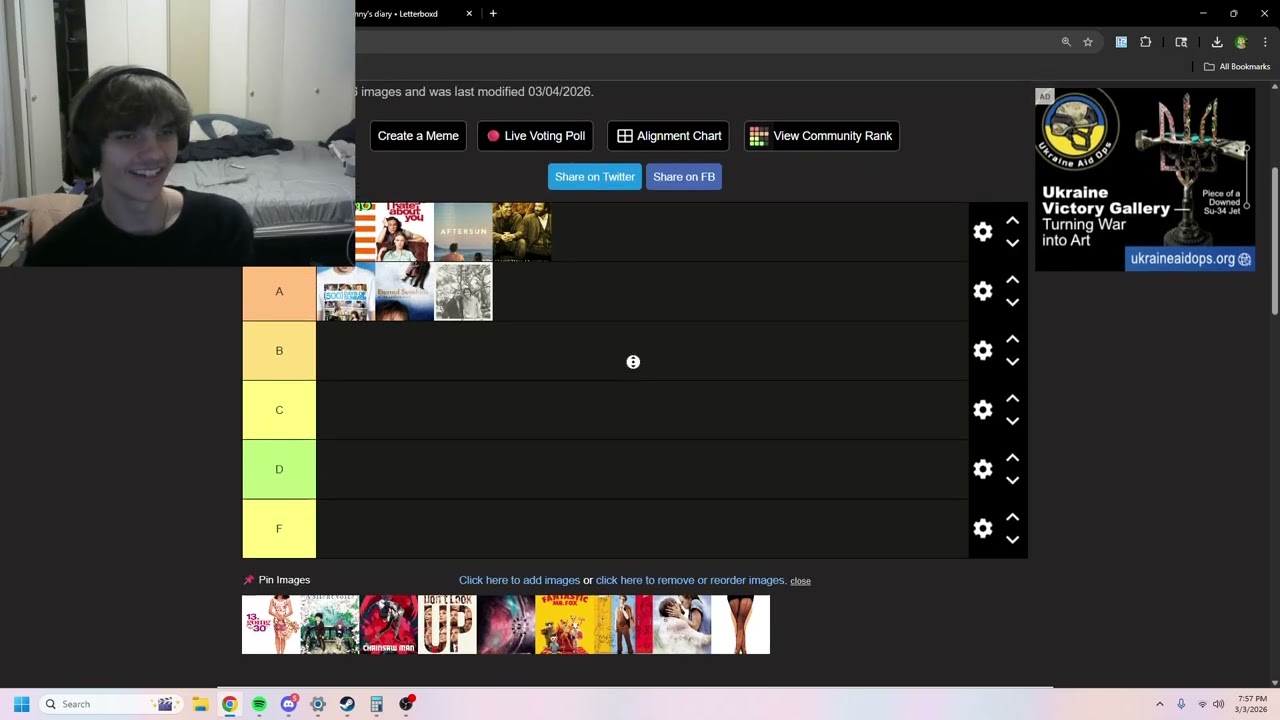This screenshot has height=720, width=1280.
Task: Open the Extensions puzzle menu
Action: pyautogui.click(x=1146, y=42)
